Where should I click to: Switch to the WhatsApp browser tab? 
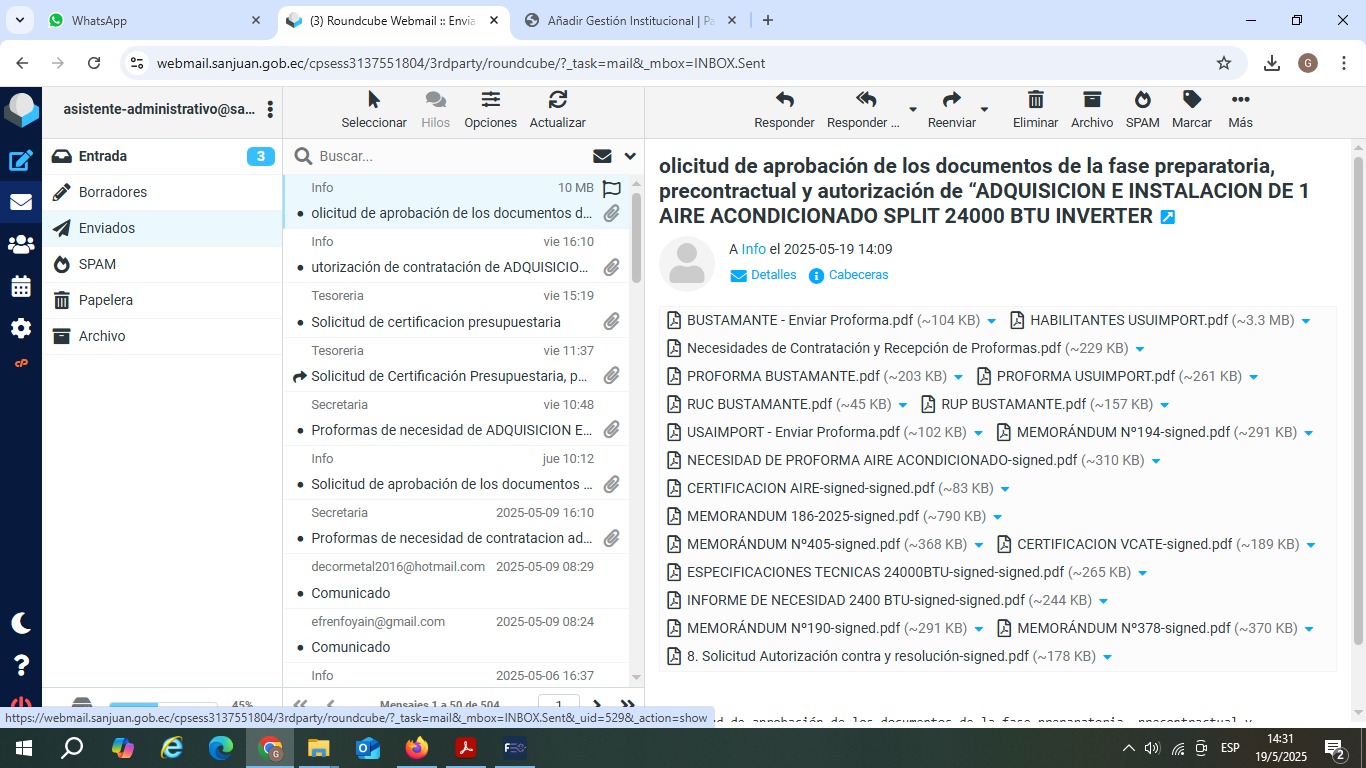point(99,20)
